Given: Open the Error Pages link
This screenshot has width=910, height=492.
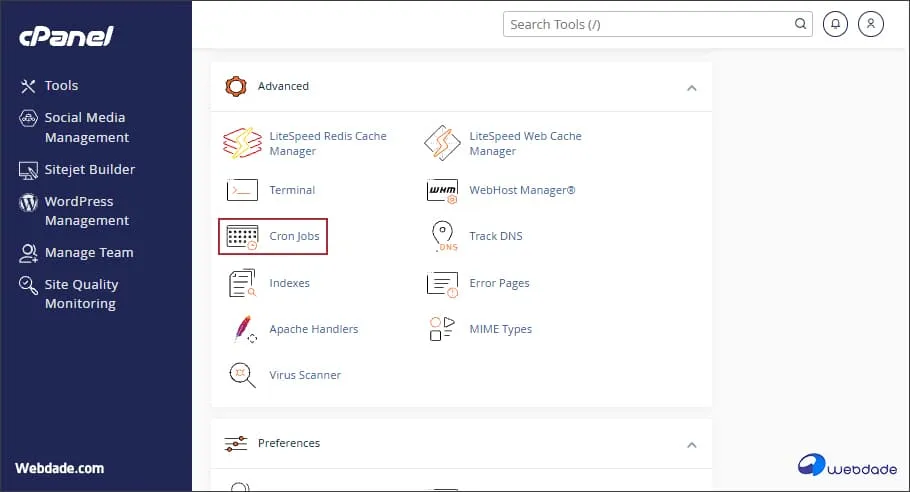Looking at the screenshot, I should (x=499, y=283).
